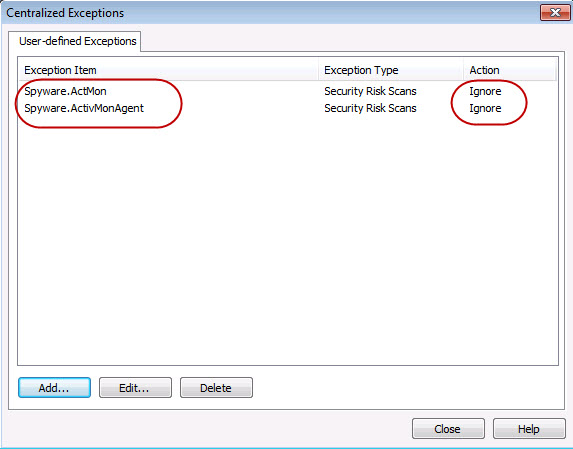Click the red X window close icon

point(555,13)
